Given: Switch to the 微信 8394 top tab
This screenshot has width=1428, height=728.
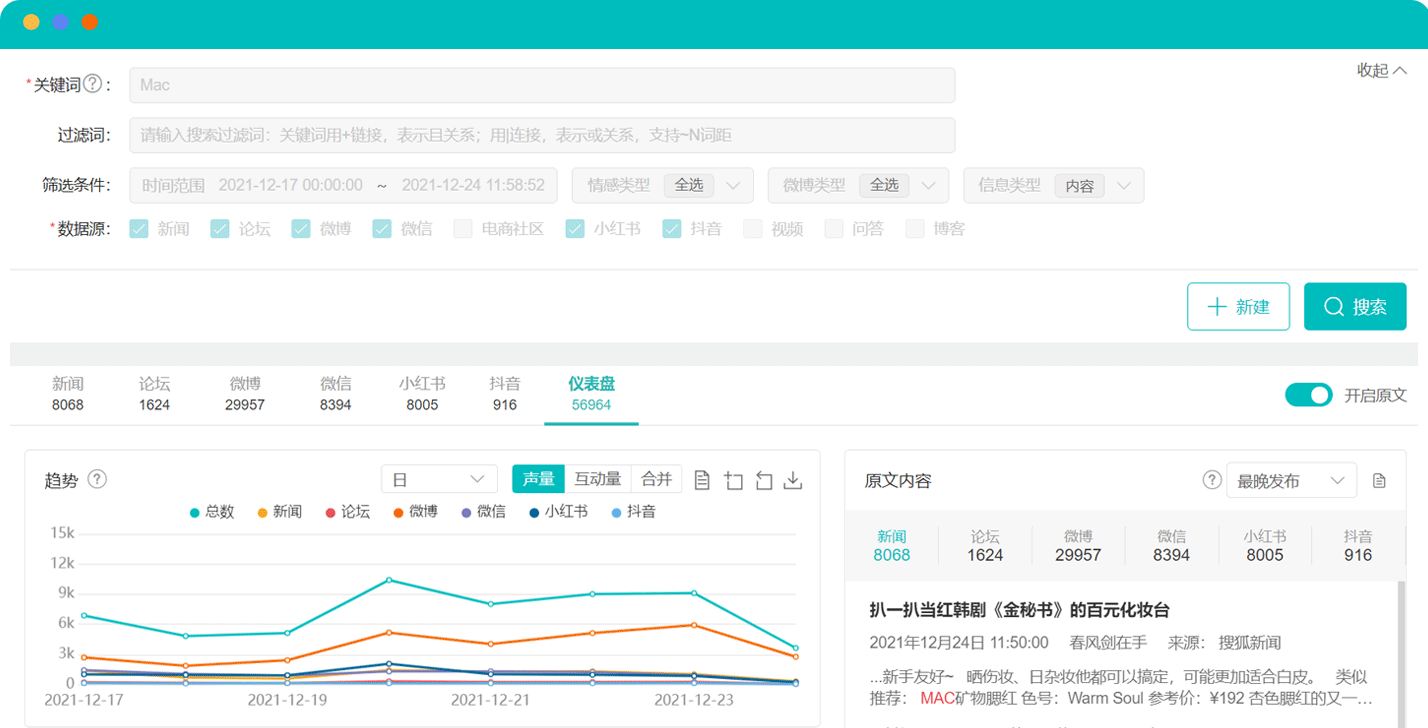Looking at the screenshot, I should point(336,394).
